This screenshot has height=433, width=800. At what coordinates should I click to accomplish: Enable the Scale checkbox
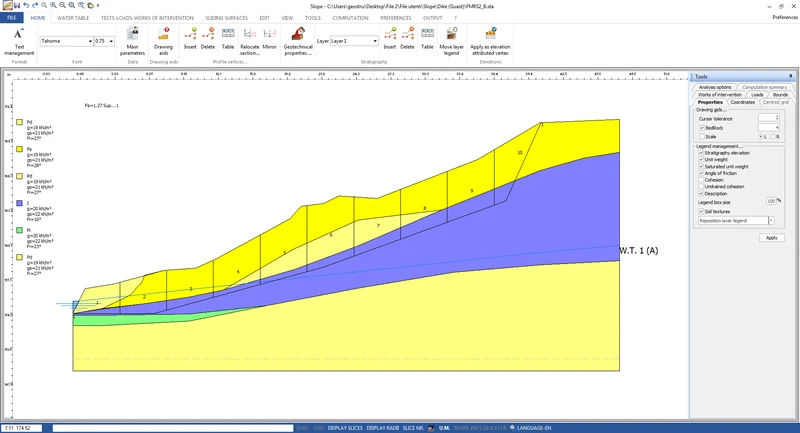pyautogui.click(x=702, y=137)
